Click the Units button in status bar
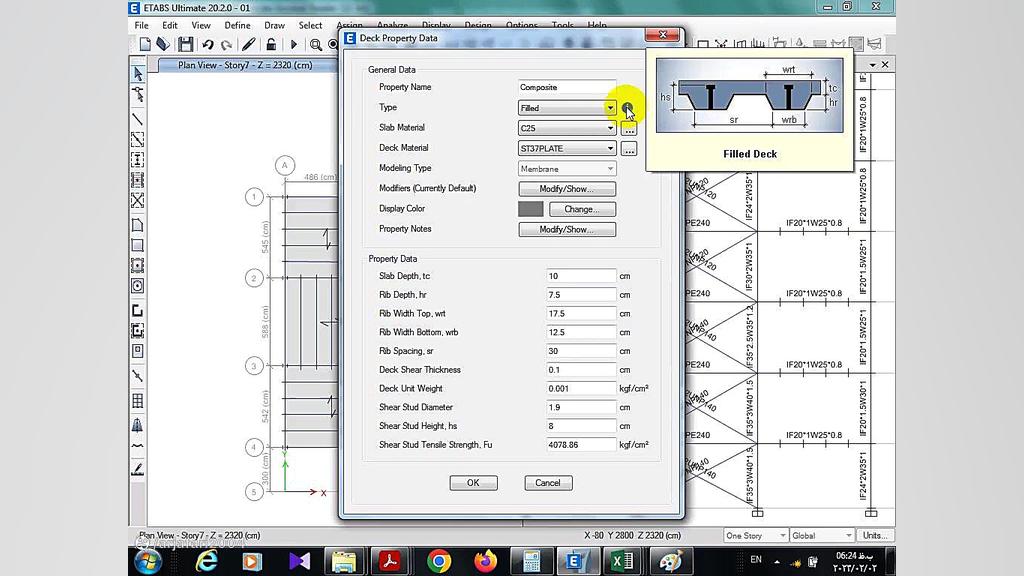1024x576 pixels. [x=875, y=536]
